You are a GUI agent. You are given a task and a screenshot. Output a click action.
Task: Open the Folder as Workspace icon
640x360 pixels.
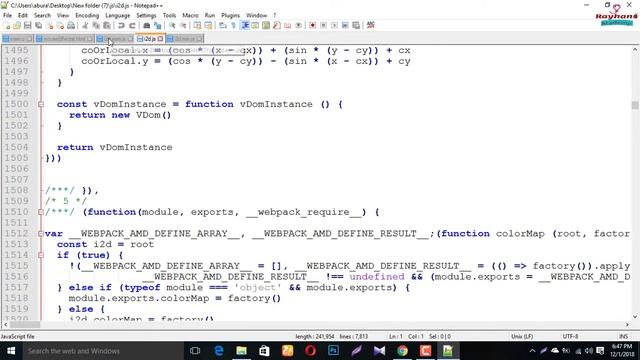click(x=287, y=25)
